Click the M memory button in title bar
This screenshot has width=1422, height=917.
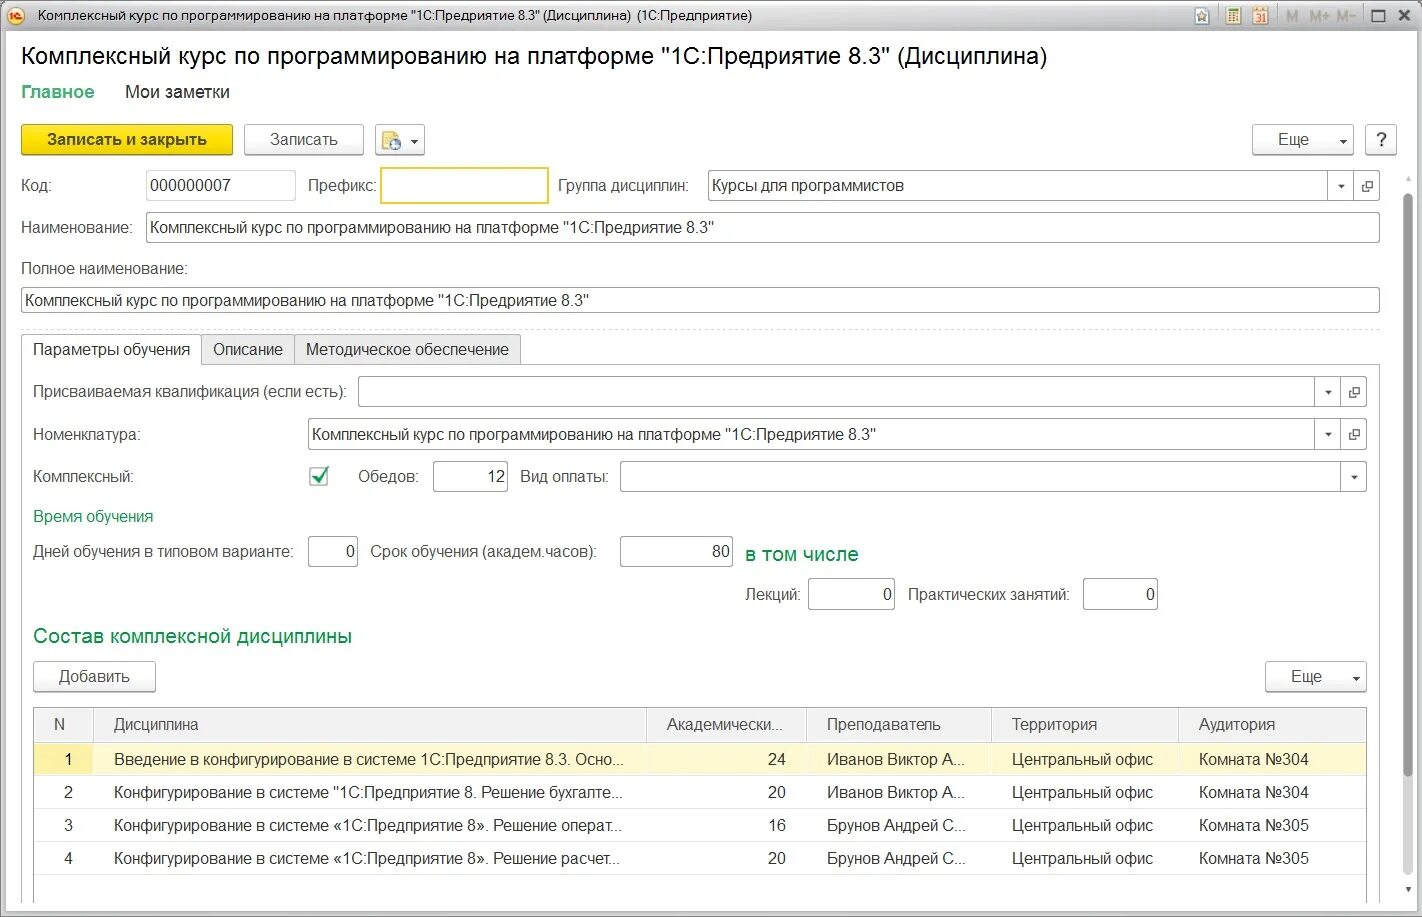coord(1292,16)
